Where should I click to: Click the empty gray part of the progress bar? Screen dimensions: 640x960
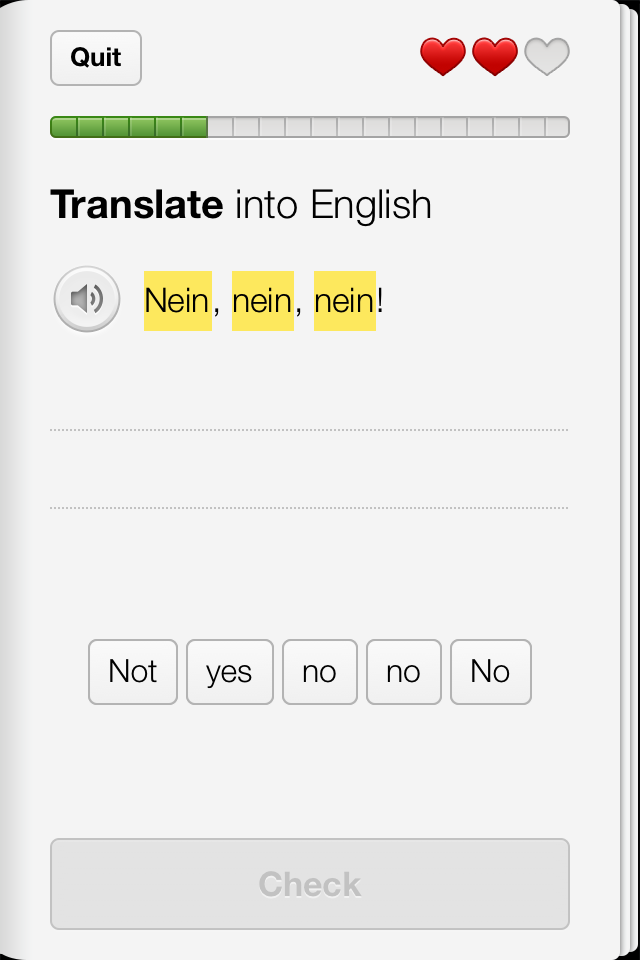[x=388, y=127]
